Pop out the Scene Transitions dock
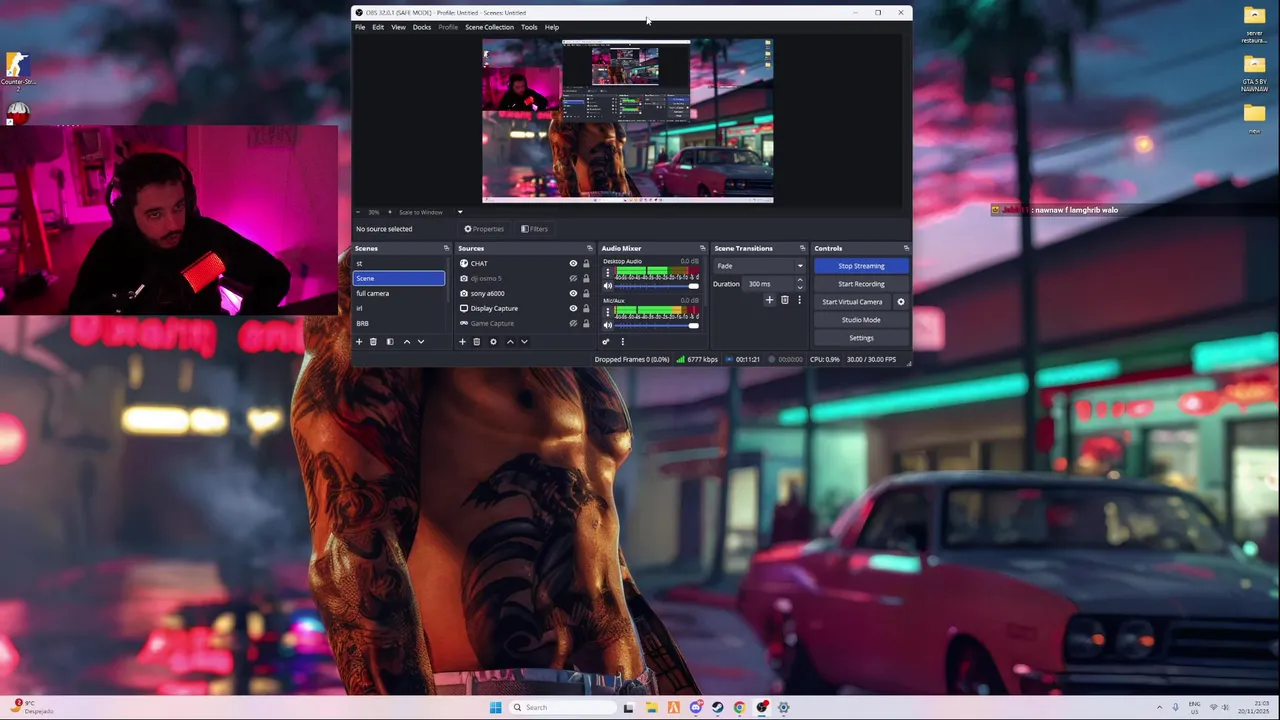This screenshot has height=720, width=1280. [802, 248]
